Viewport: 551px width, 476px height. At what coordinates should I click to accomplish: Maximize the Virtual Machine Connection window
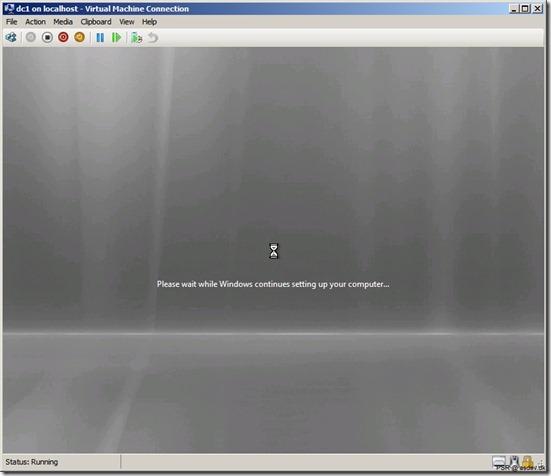tap(525, 9)
